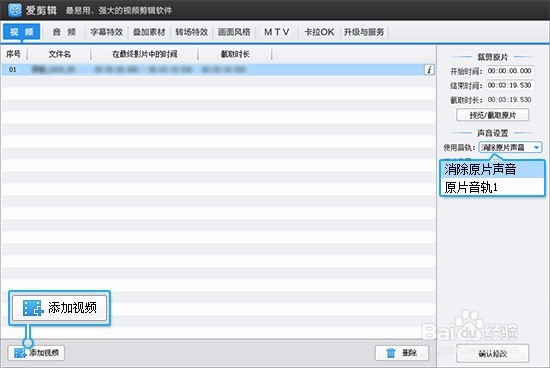This screenshot has height=368, width=550.
Task: Open the 卡拉OK tab
Action: pos(319,32)
